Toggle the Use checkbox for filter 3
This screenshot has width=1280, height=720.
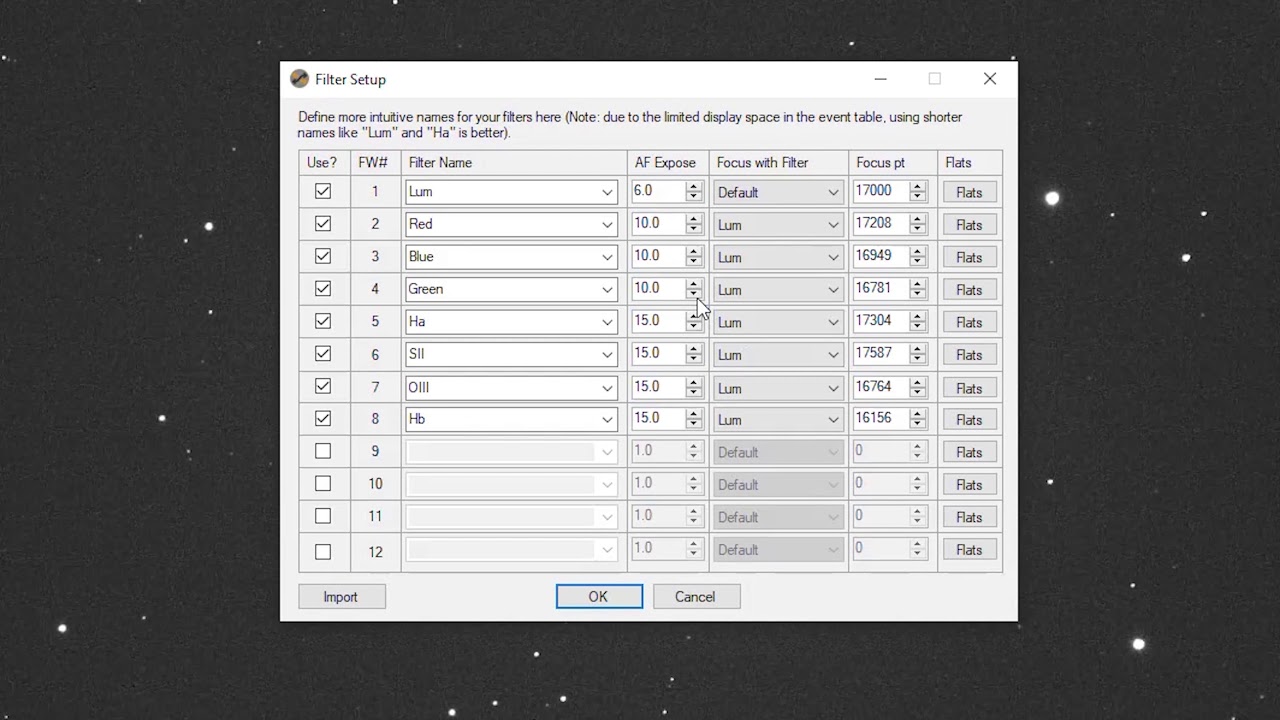click(323, 256)
